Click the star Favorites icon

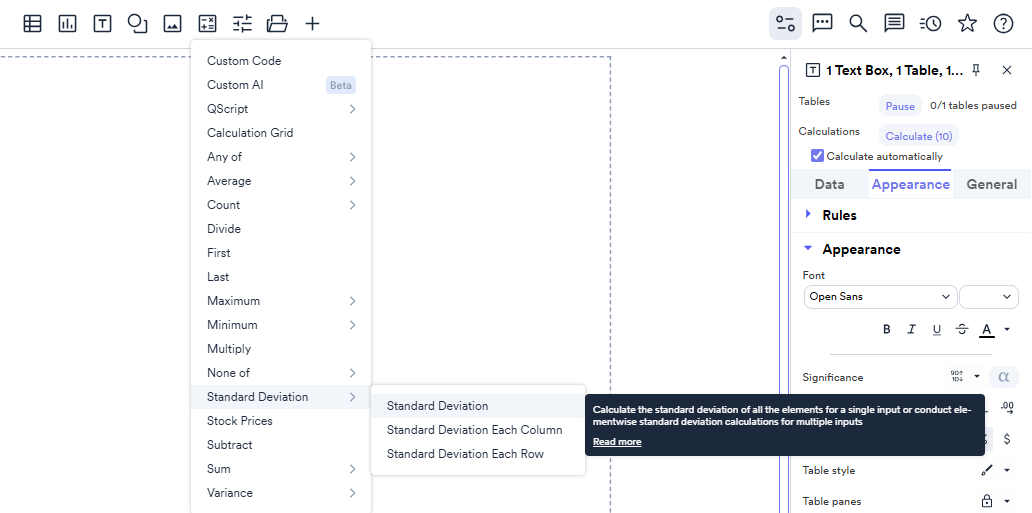coord(967,24)
